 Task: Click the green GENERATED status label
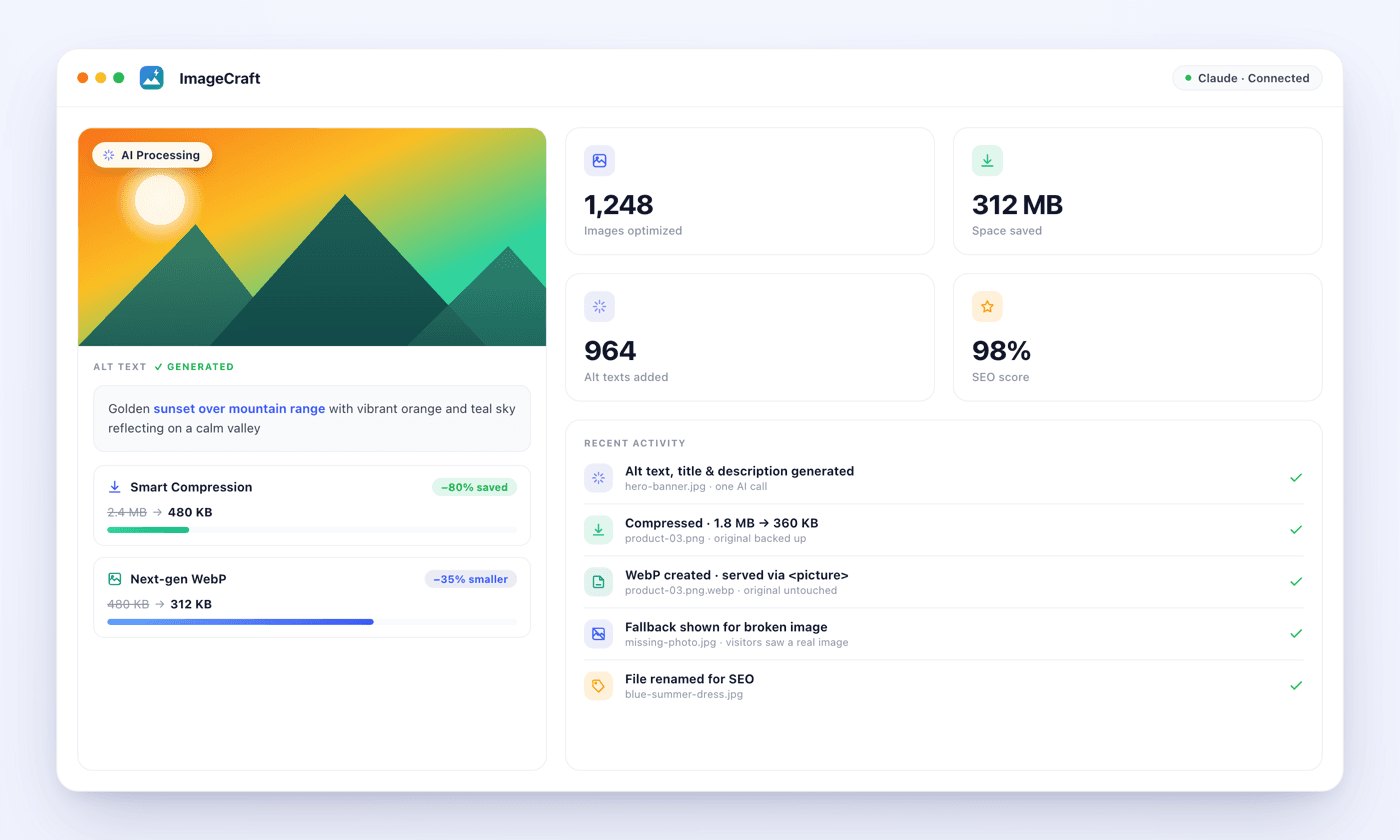point(194,367)
